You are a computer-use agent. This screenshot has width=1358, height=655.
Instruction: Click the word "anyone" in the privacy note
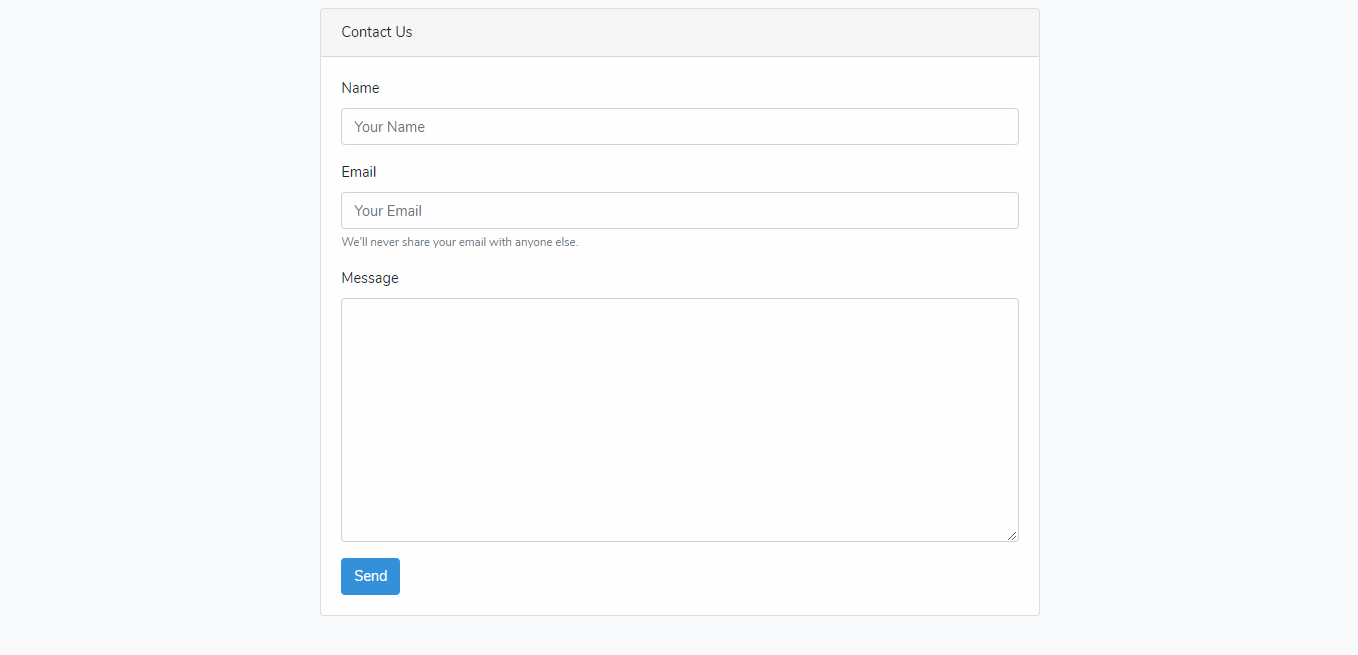(533, 242)
